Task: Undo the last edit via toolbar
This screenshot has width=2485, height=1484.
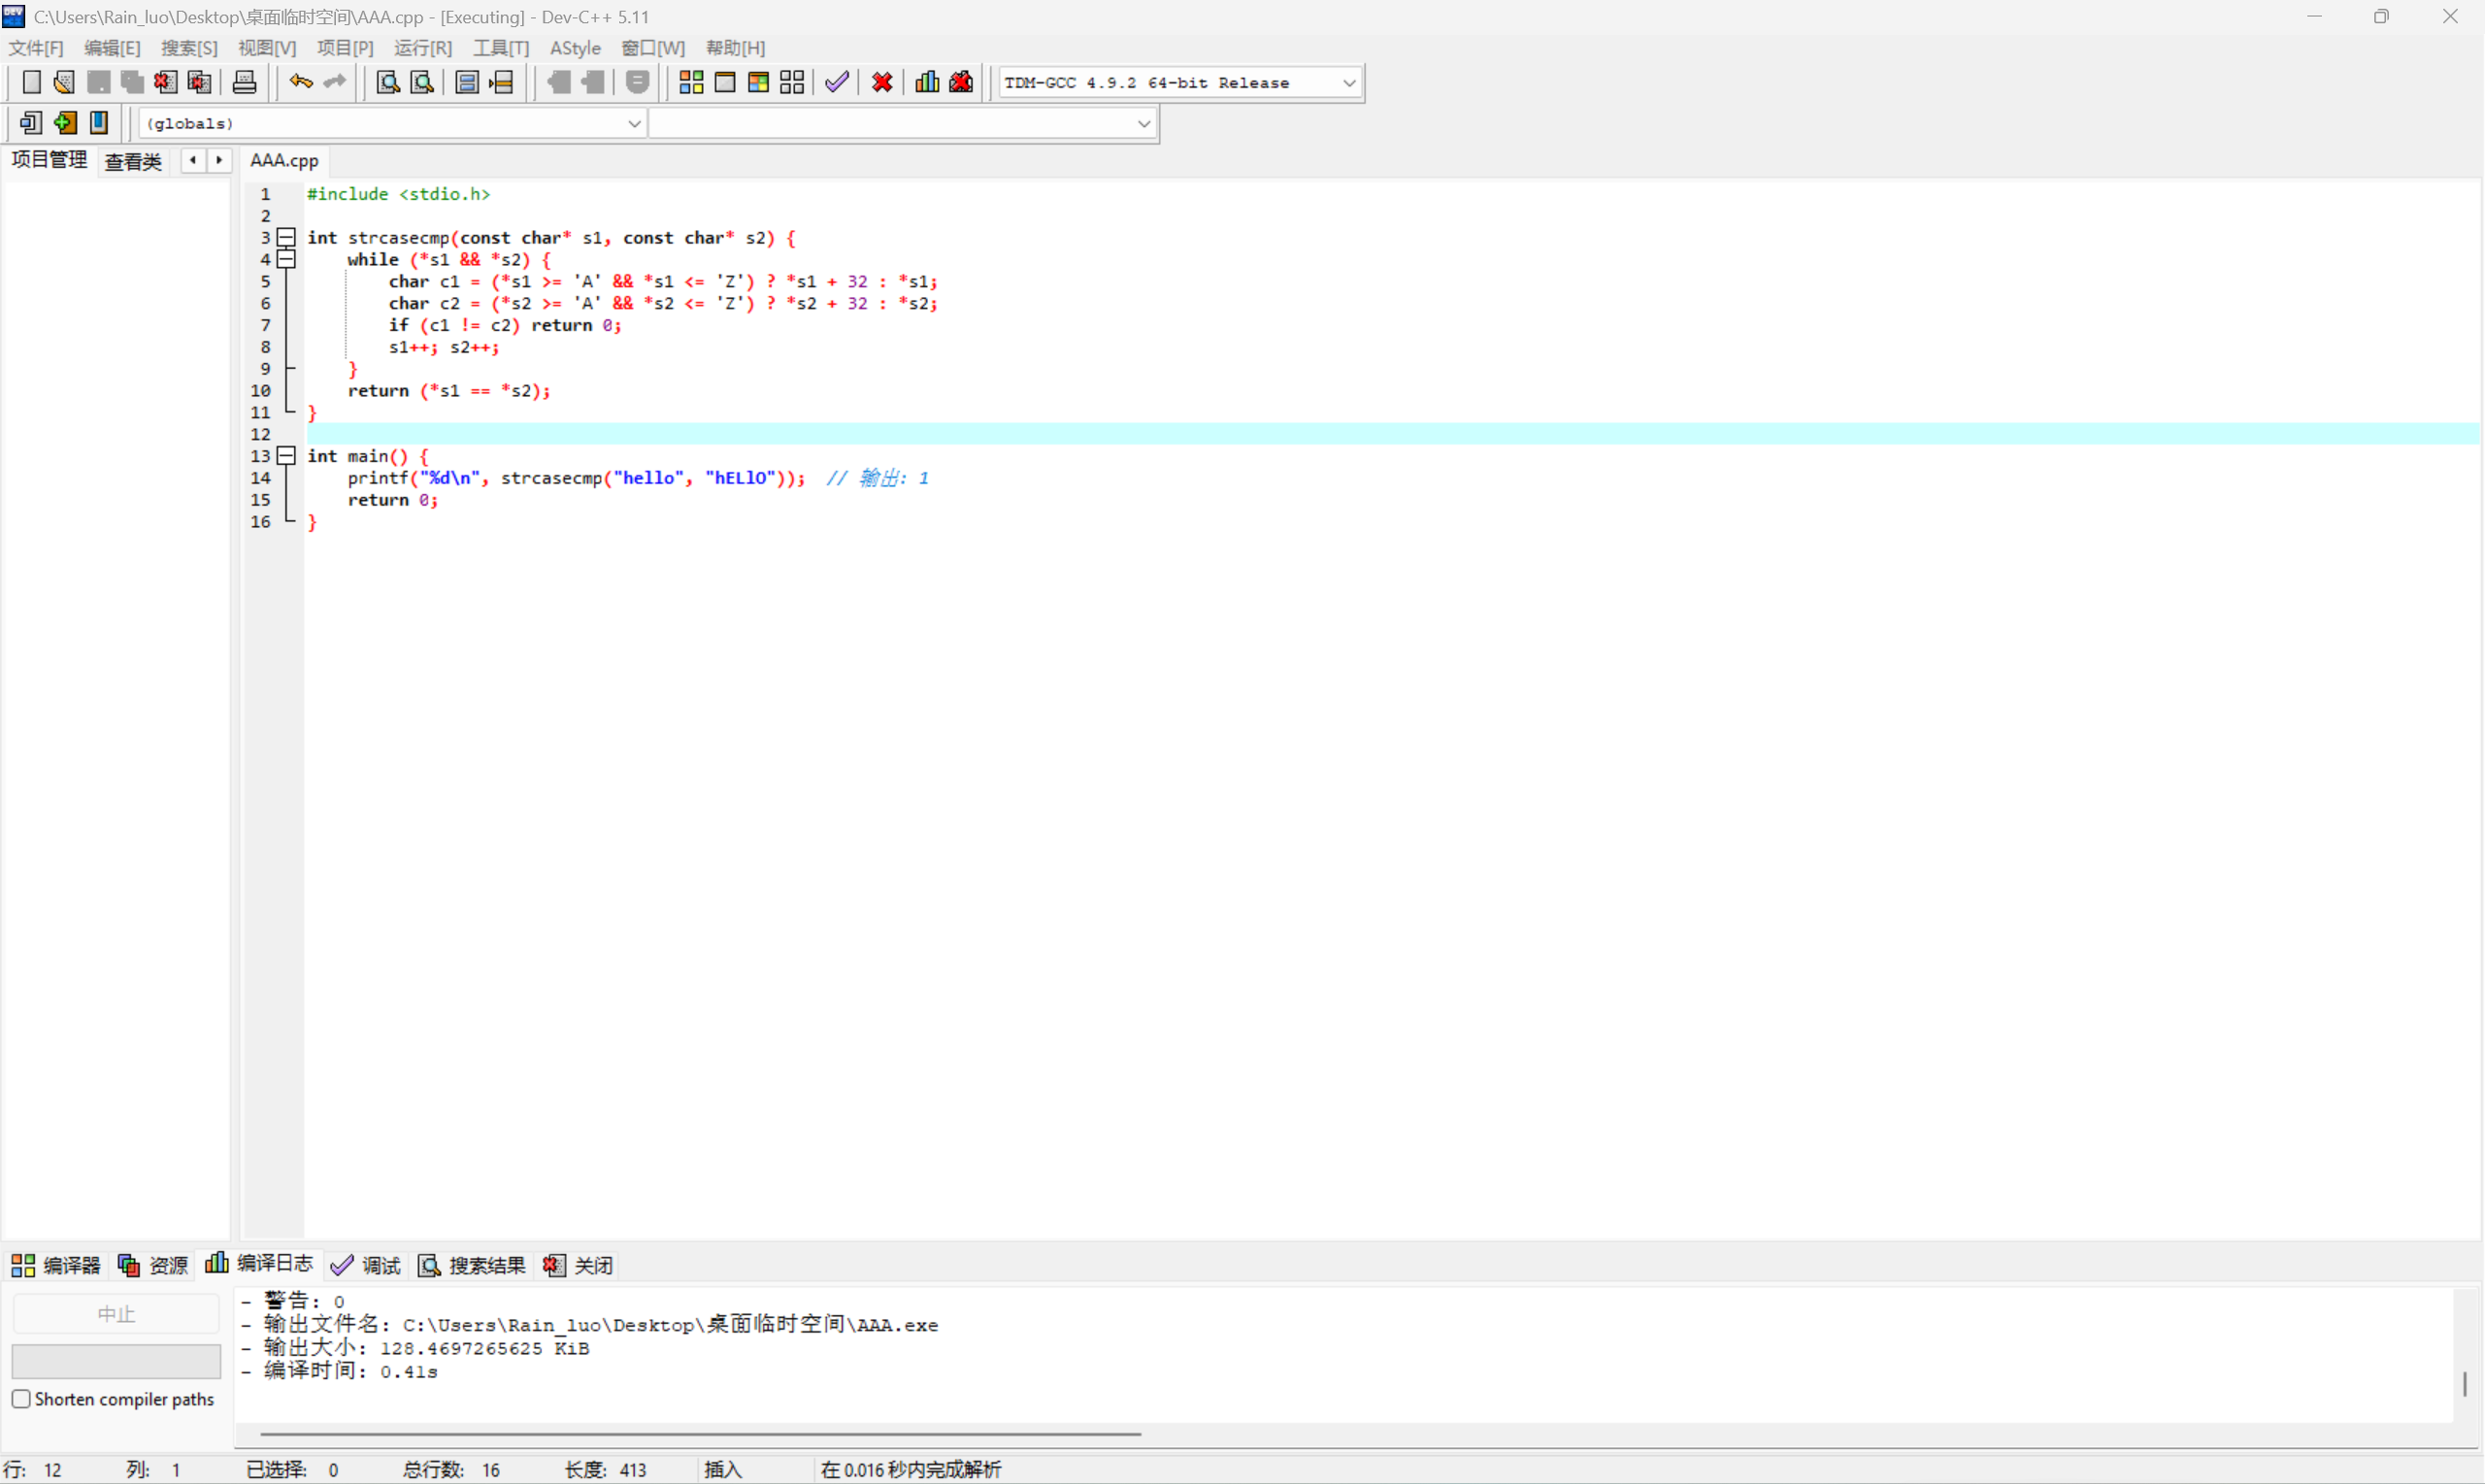Action: click(x=300, y=82)
